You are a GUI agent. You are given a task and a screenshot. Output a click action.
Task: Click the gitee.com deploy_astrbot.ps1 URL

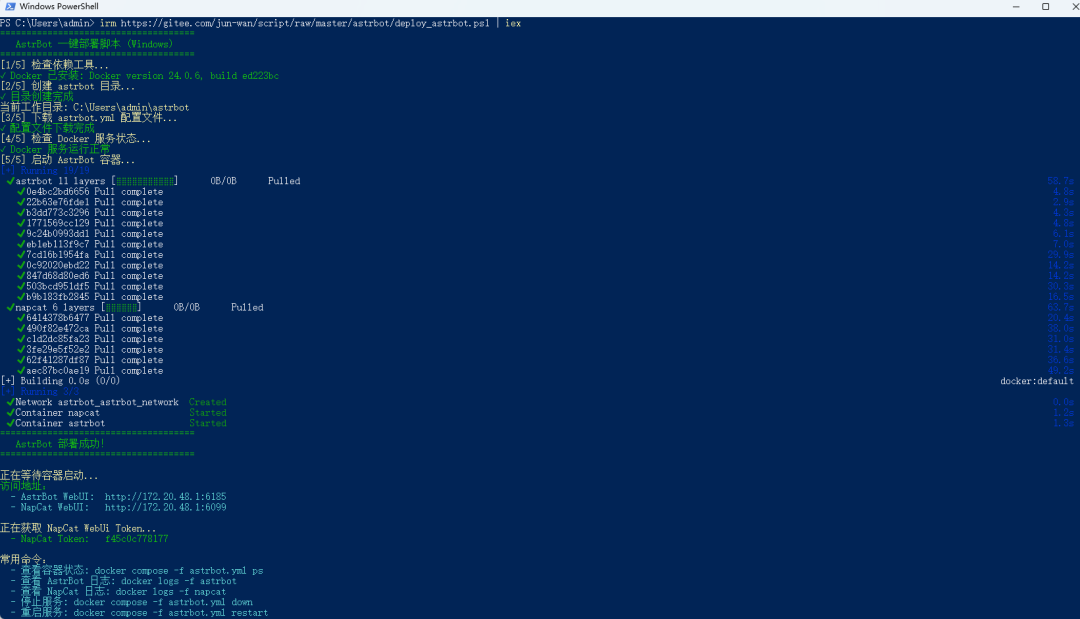[x=305, y=23]
